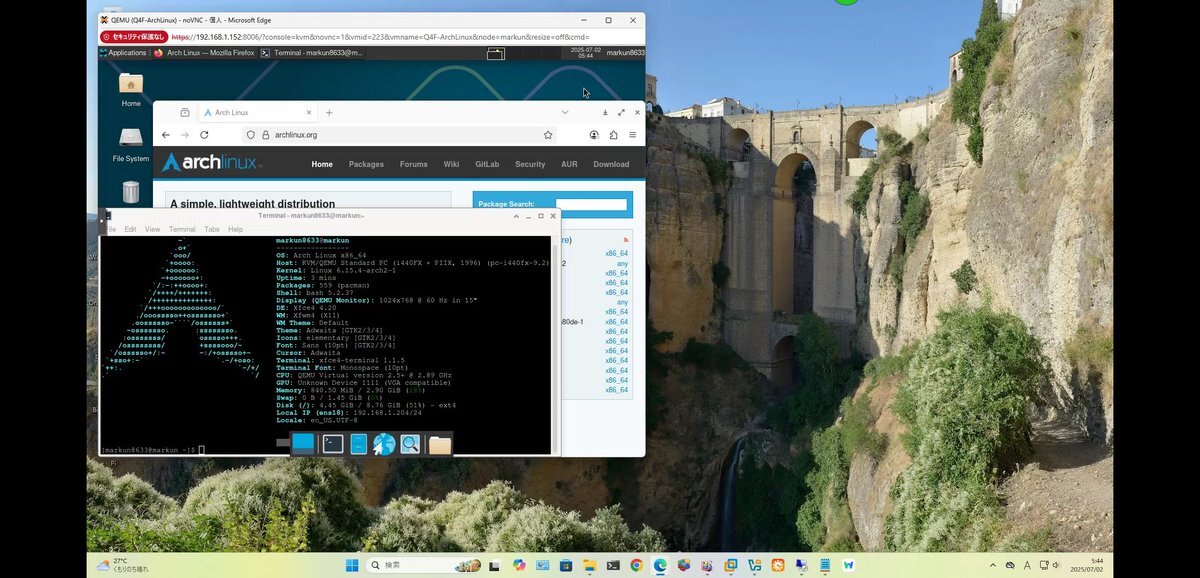The width and height of the screenshot is (1200, 578).
Task: Open the Download link on Arch navbar
Action: [611, 164]
